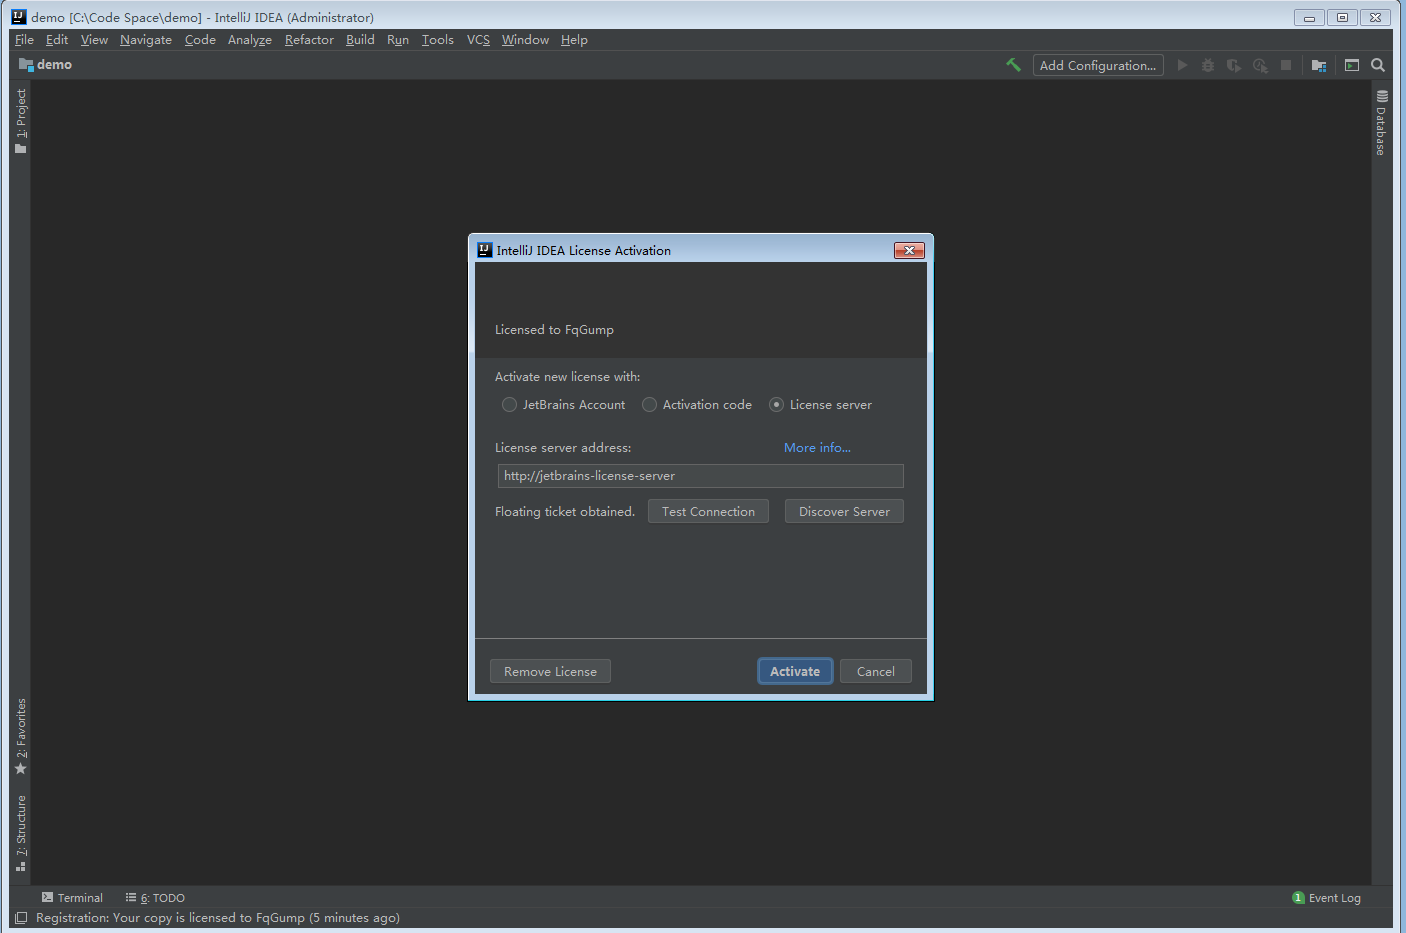Image resolution: width=1406 pixels, height=933 pixels.
Task: Click the IntelliJ IDEA icon in main title bar
Action: 19,17
